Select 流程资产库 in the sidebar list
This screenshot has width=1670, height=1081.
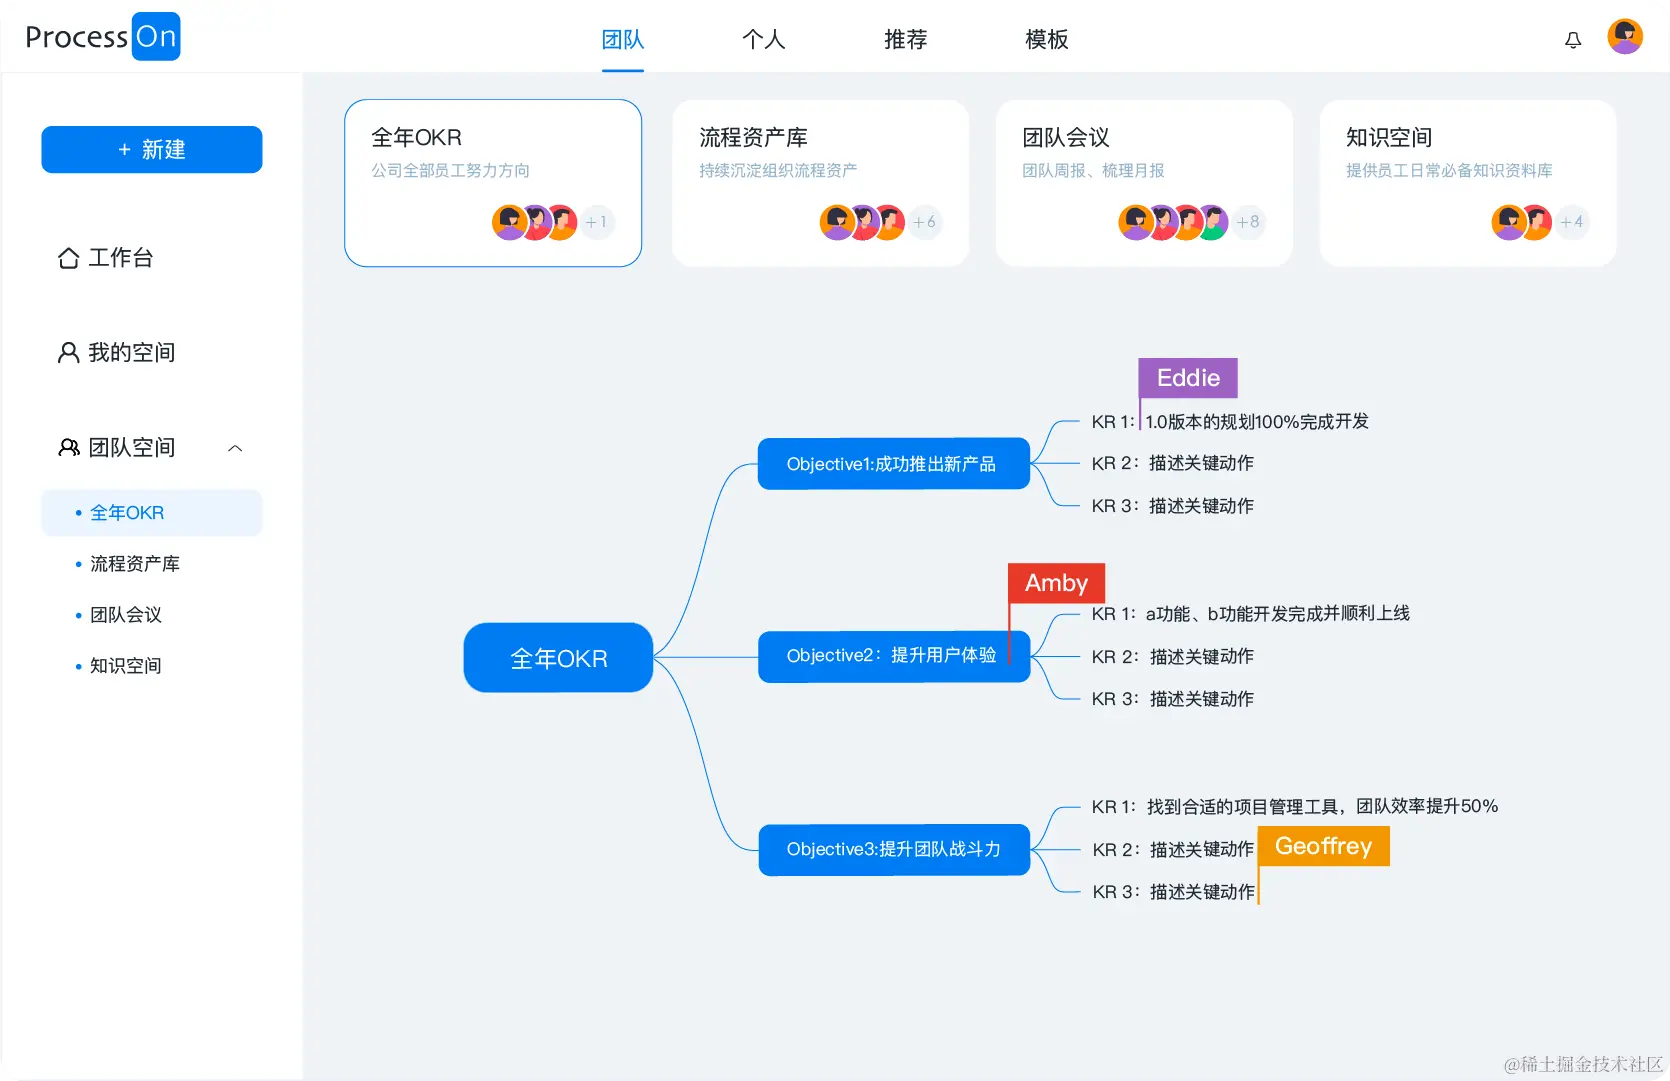click(x=134, y=563)
